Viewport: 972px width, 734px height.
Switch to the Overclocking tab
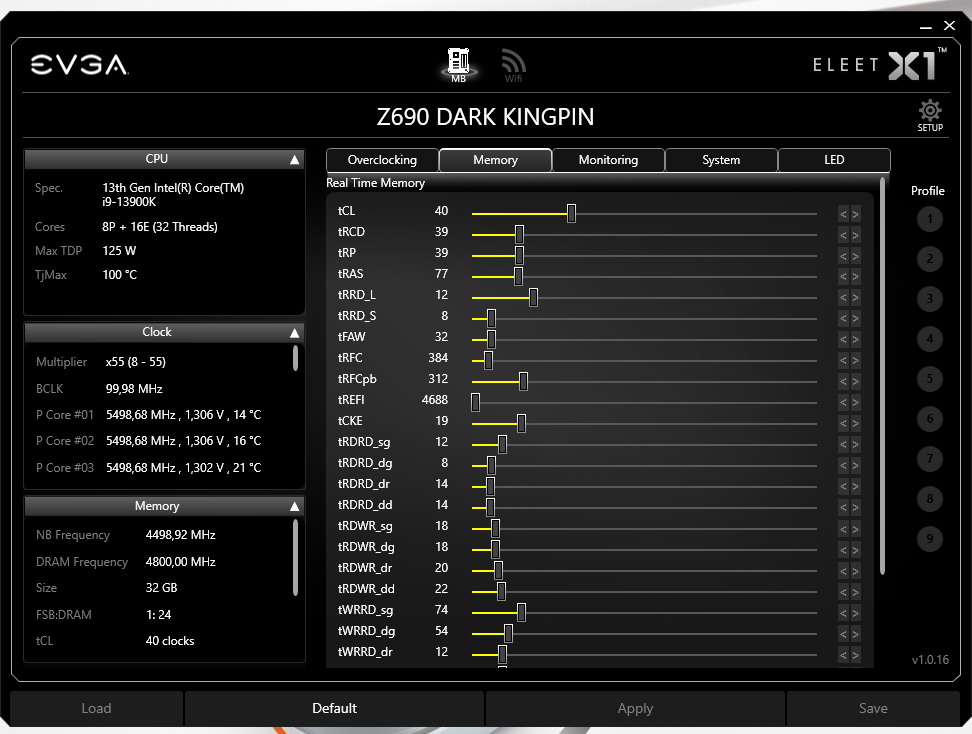pos(381,159)
